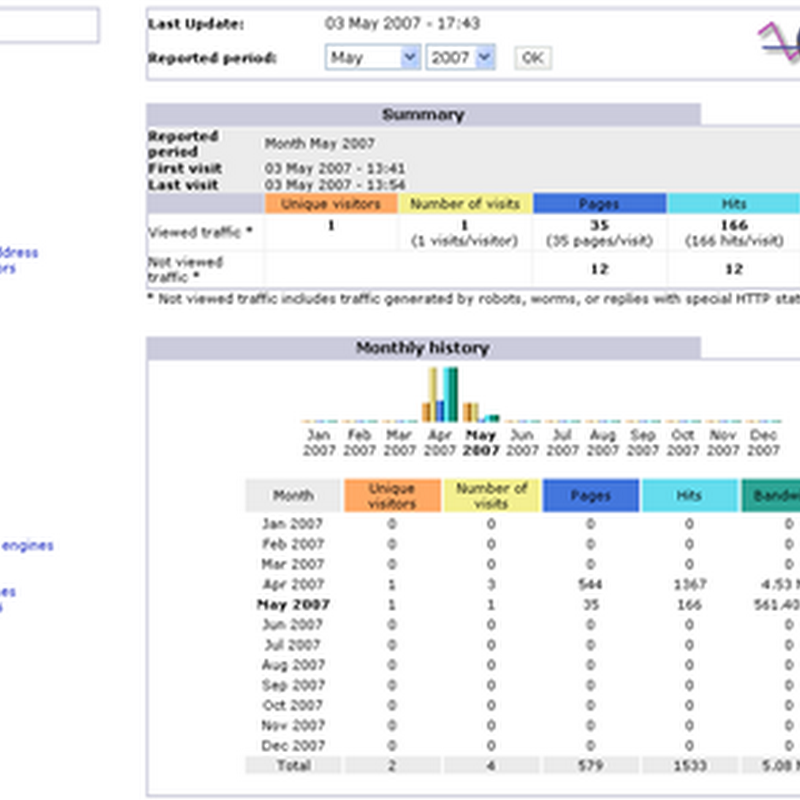Select the blue Pages header in Summary
800x800 pixels.
599,204
